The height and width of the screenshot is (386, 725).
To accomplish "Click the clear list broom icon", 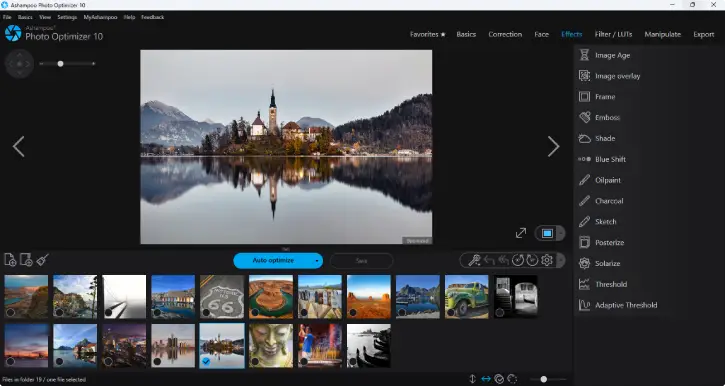I will [x=43, y=260].
